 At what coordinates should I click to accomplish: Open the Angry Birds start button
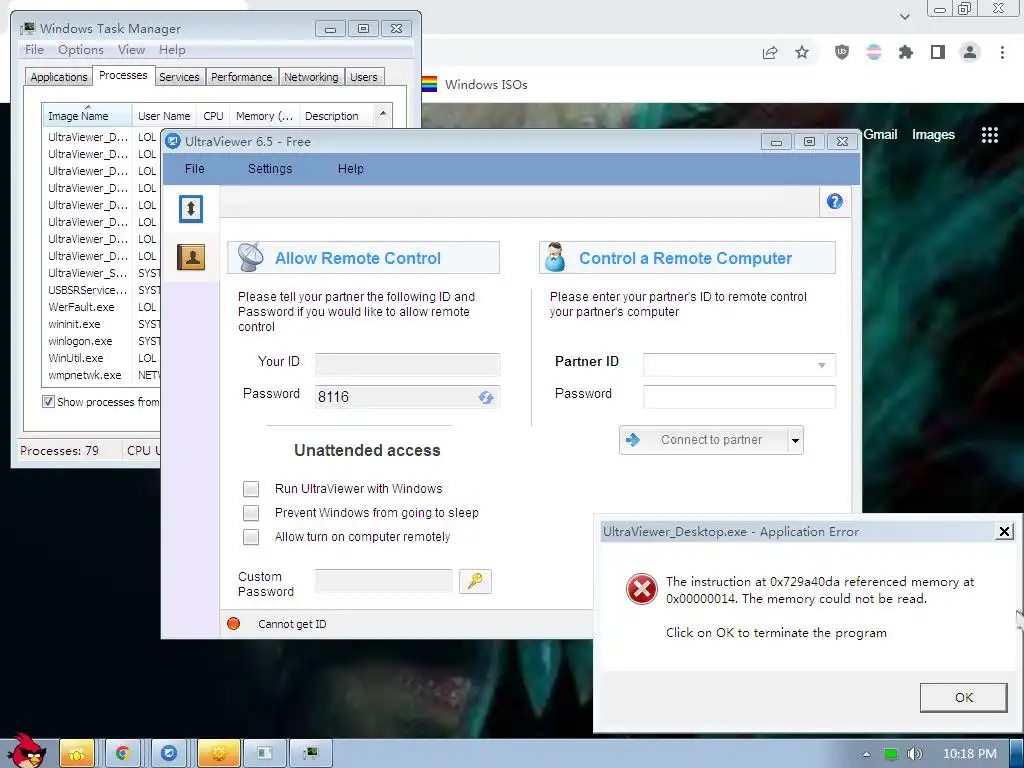(x=26, y=751)
